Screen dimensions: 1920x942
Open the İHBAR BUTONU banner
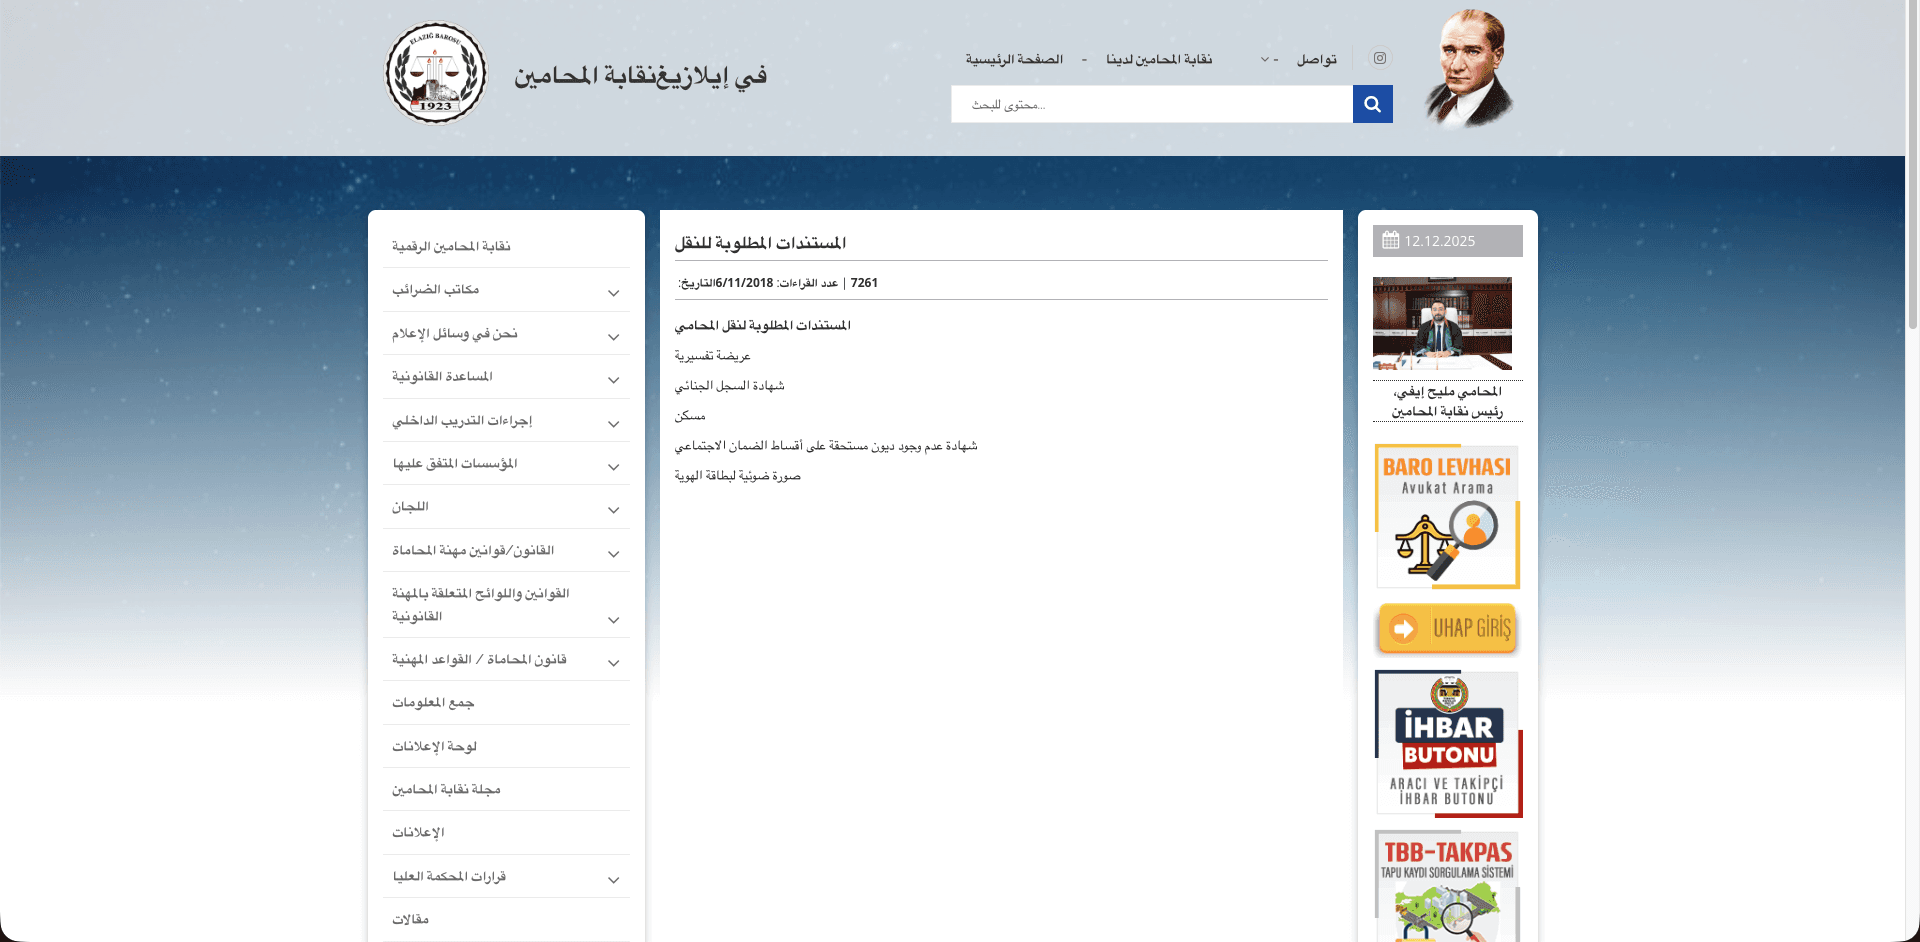coord(1448,743)
